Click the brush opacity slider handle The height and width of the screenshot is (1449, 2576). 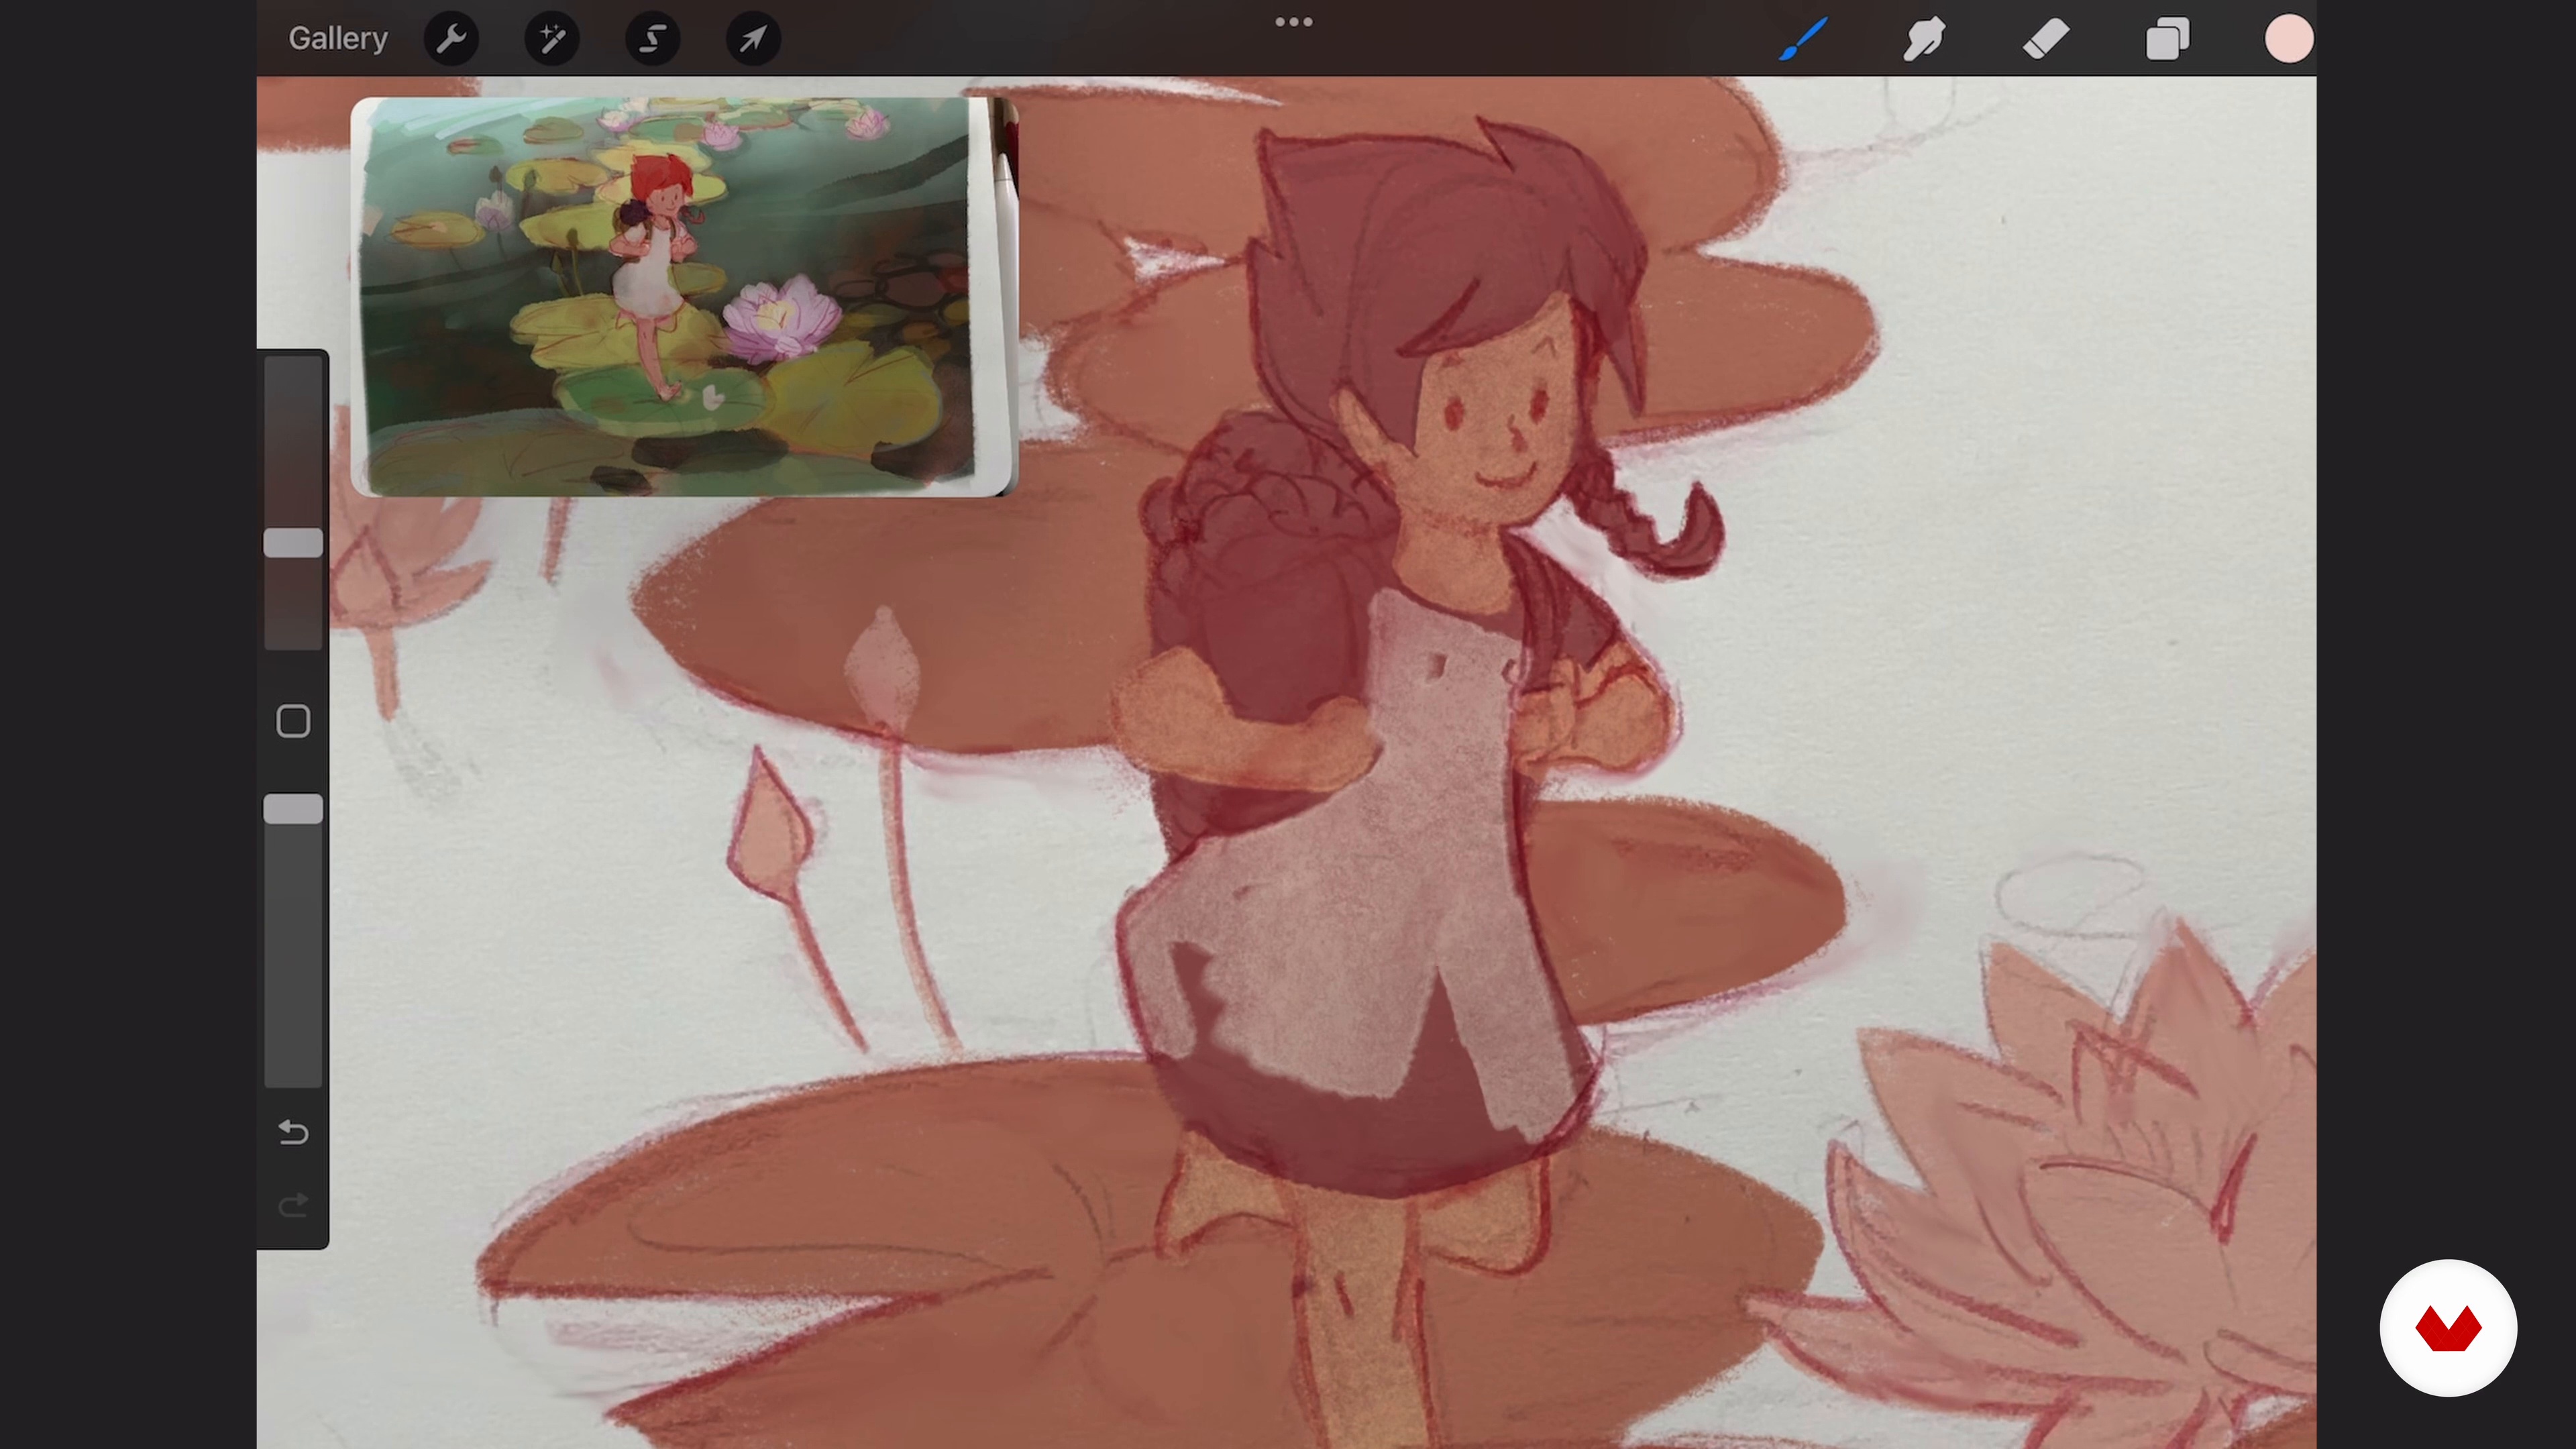coord(293,809)
